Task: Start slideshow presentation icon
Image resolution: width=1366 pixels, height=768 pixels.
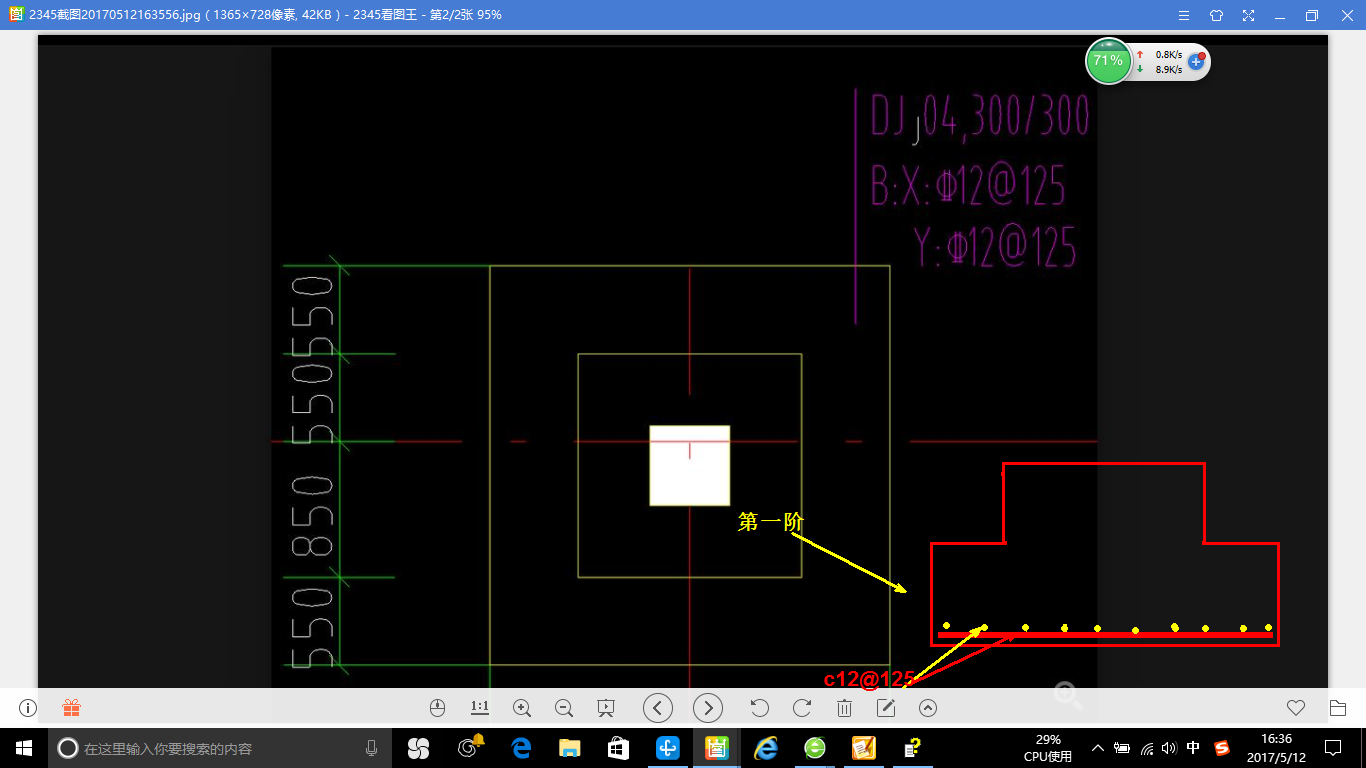Action: (x=605, y=708)
